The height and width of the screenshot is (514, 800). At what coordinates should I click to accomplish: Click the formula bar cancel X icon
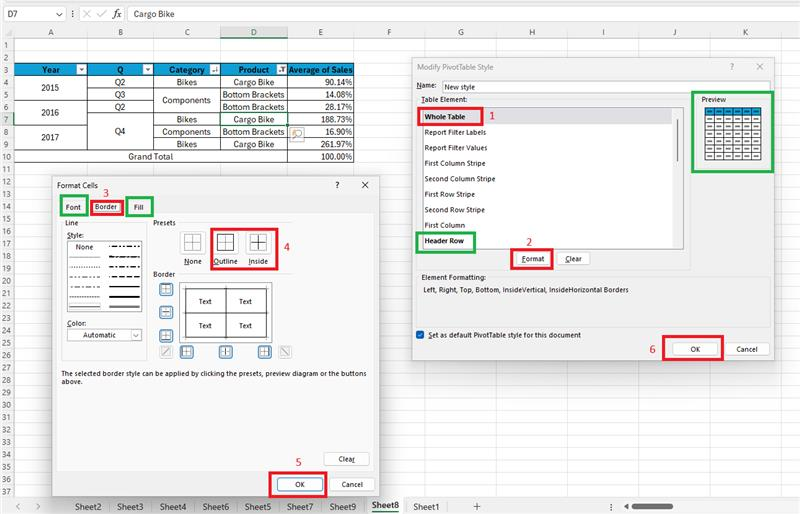[87, 14]
